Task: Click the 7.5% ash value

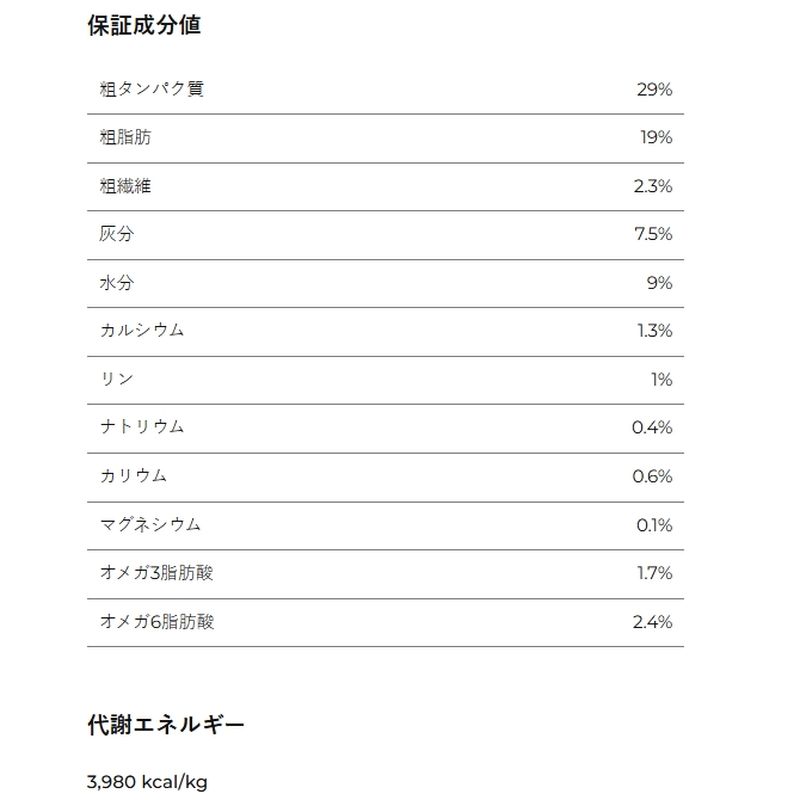Action: click(653, 234)
